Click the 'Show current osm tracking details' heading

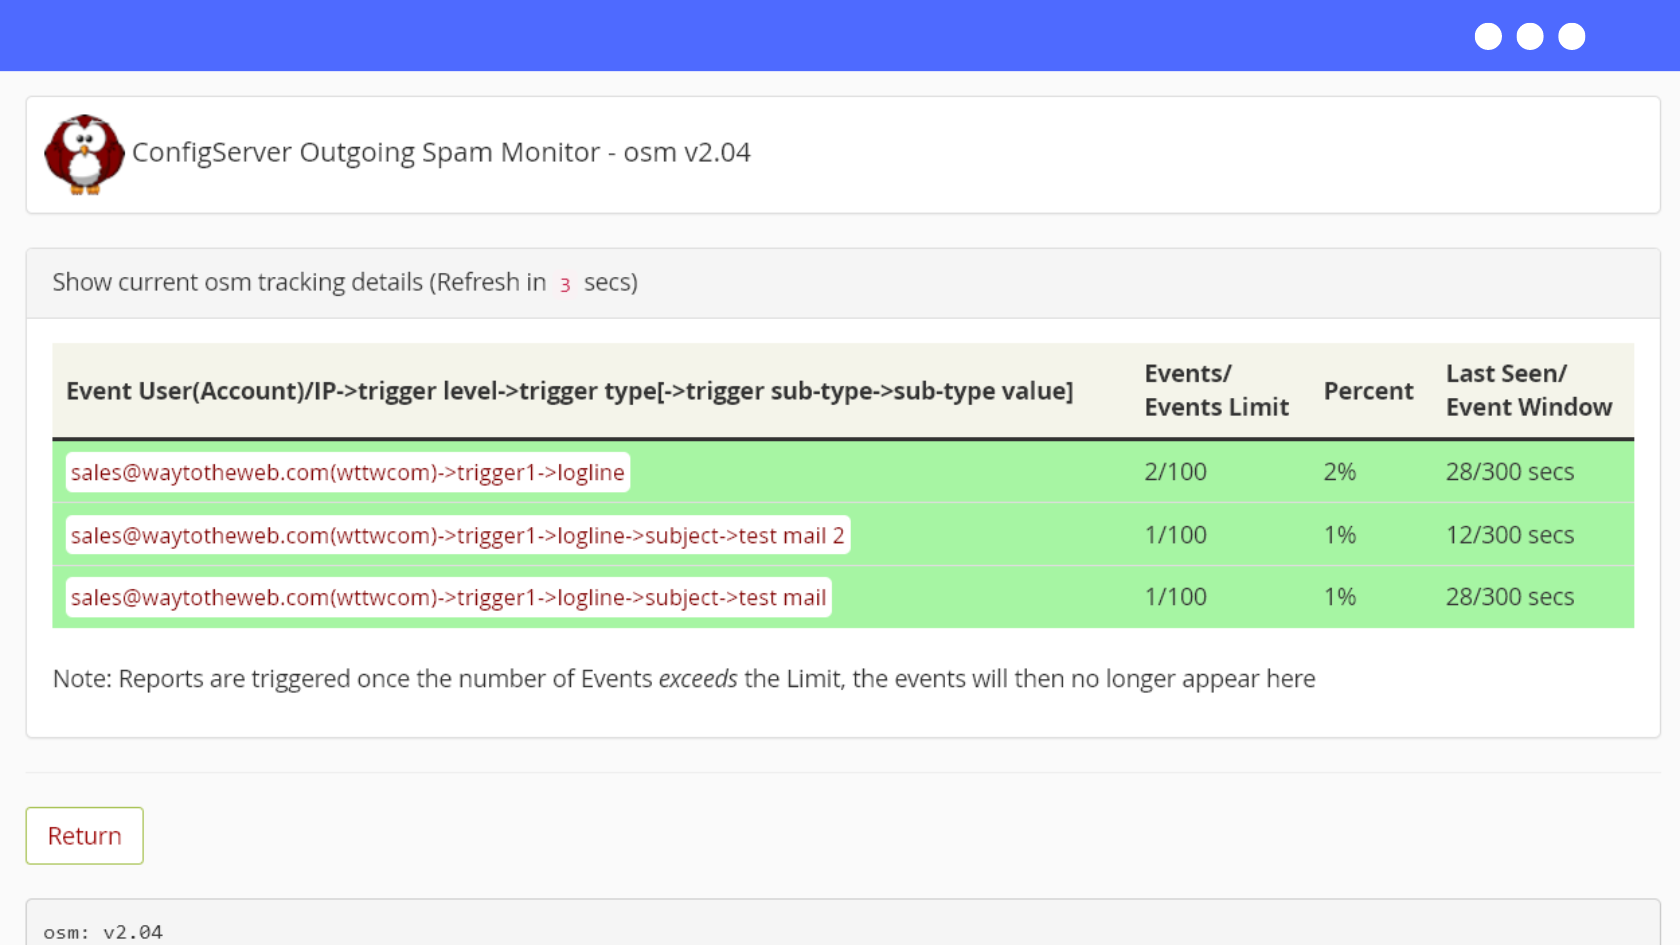coord(345,283)
